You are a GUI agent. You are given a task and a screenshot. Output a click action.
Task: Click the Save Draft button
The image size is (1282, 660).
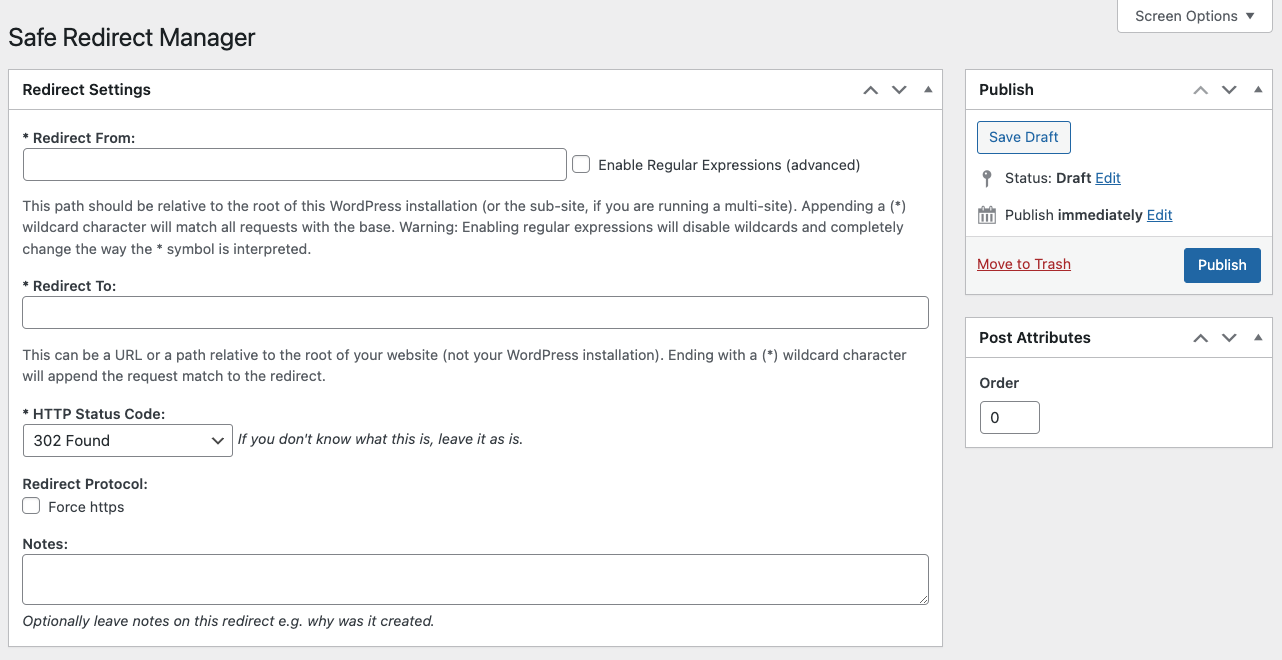point(1023,137)
